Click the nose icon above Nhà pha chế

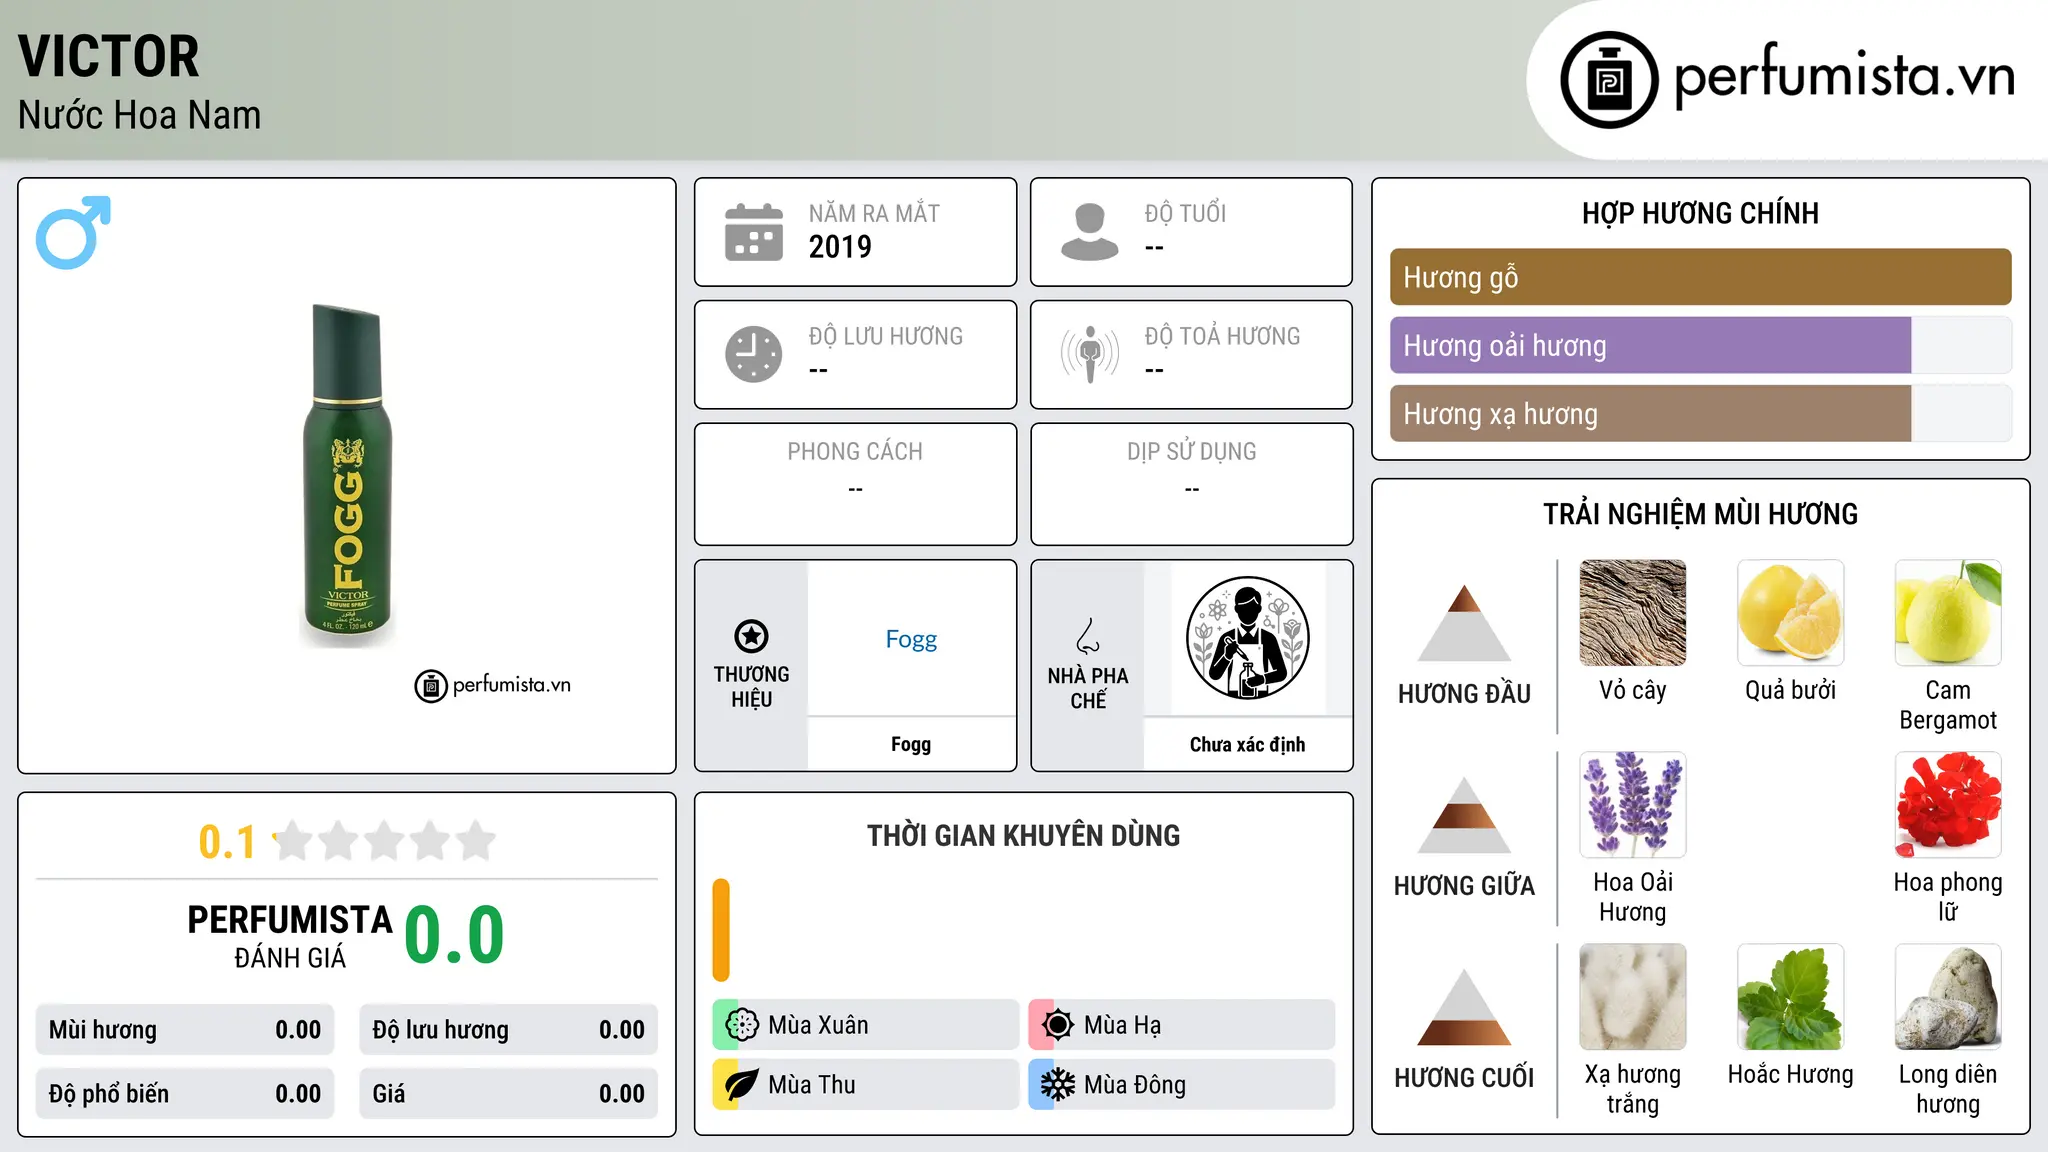[x=1088, y=636]
